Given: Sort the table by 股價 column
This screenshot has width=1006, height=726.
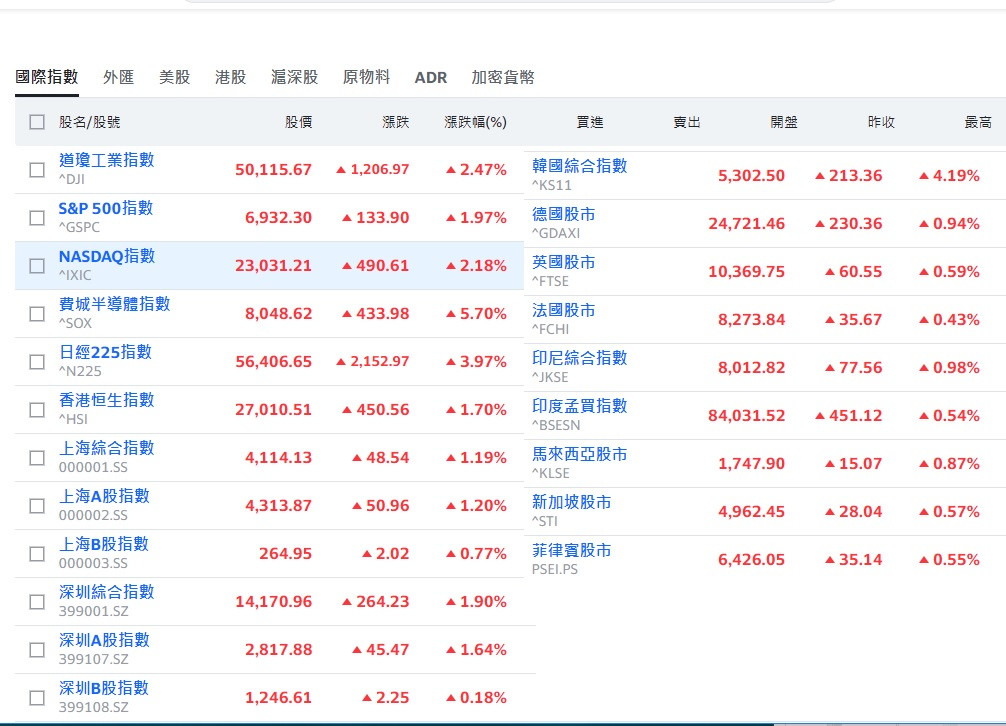Looking at the screenshot, I should click(x=298, y=122).
